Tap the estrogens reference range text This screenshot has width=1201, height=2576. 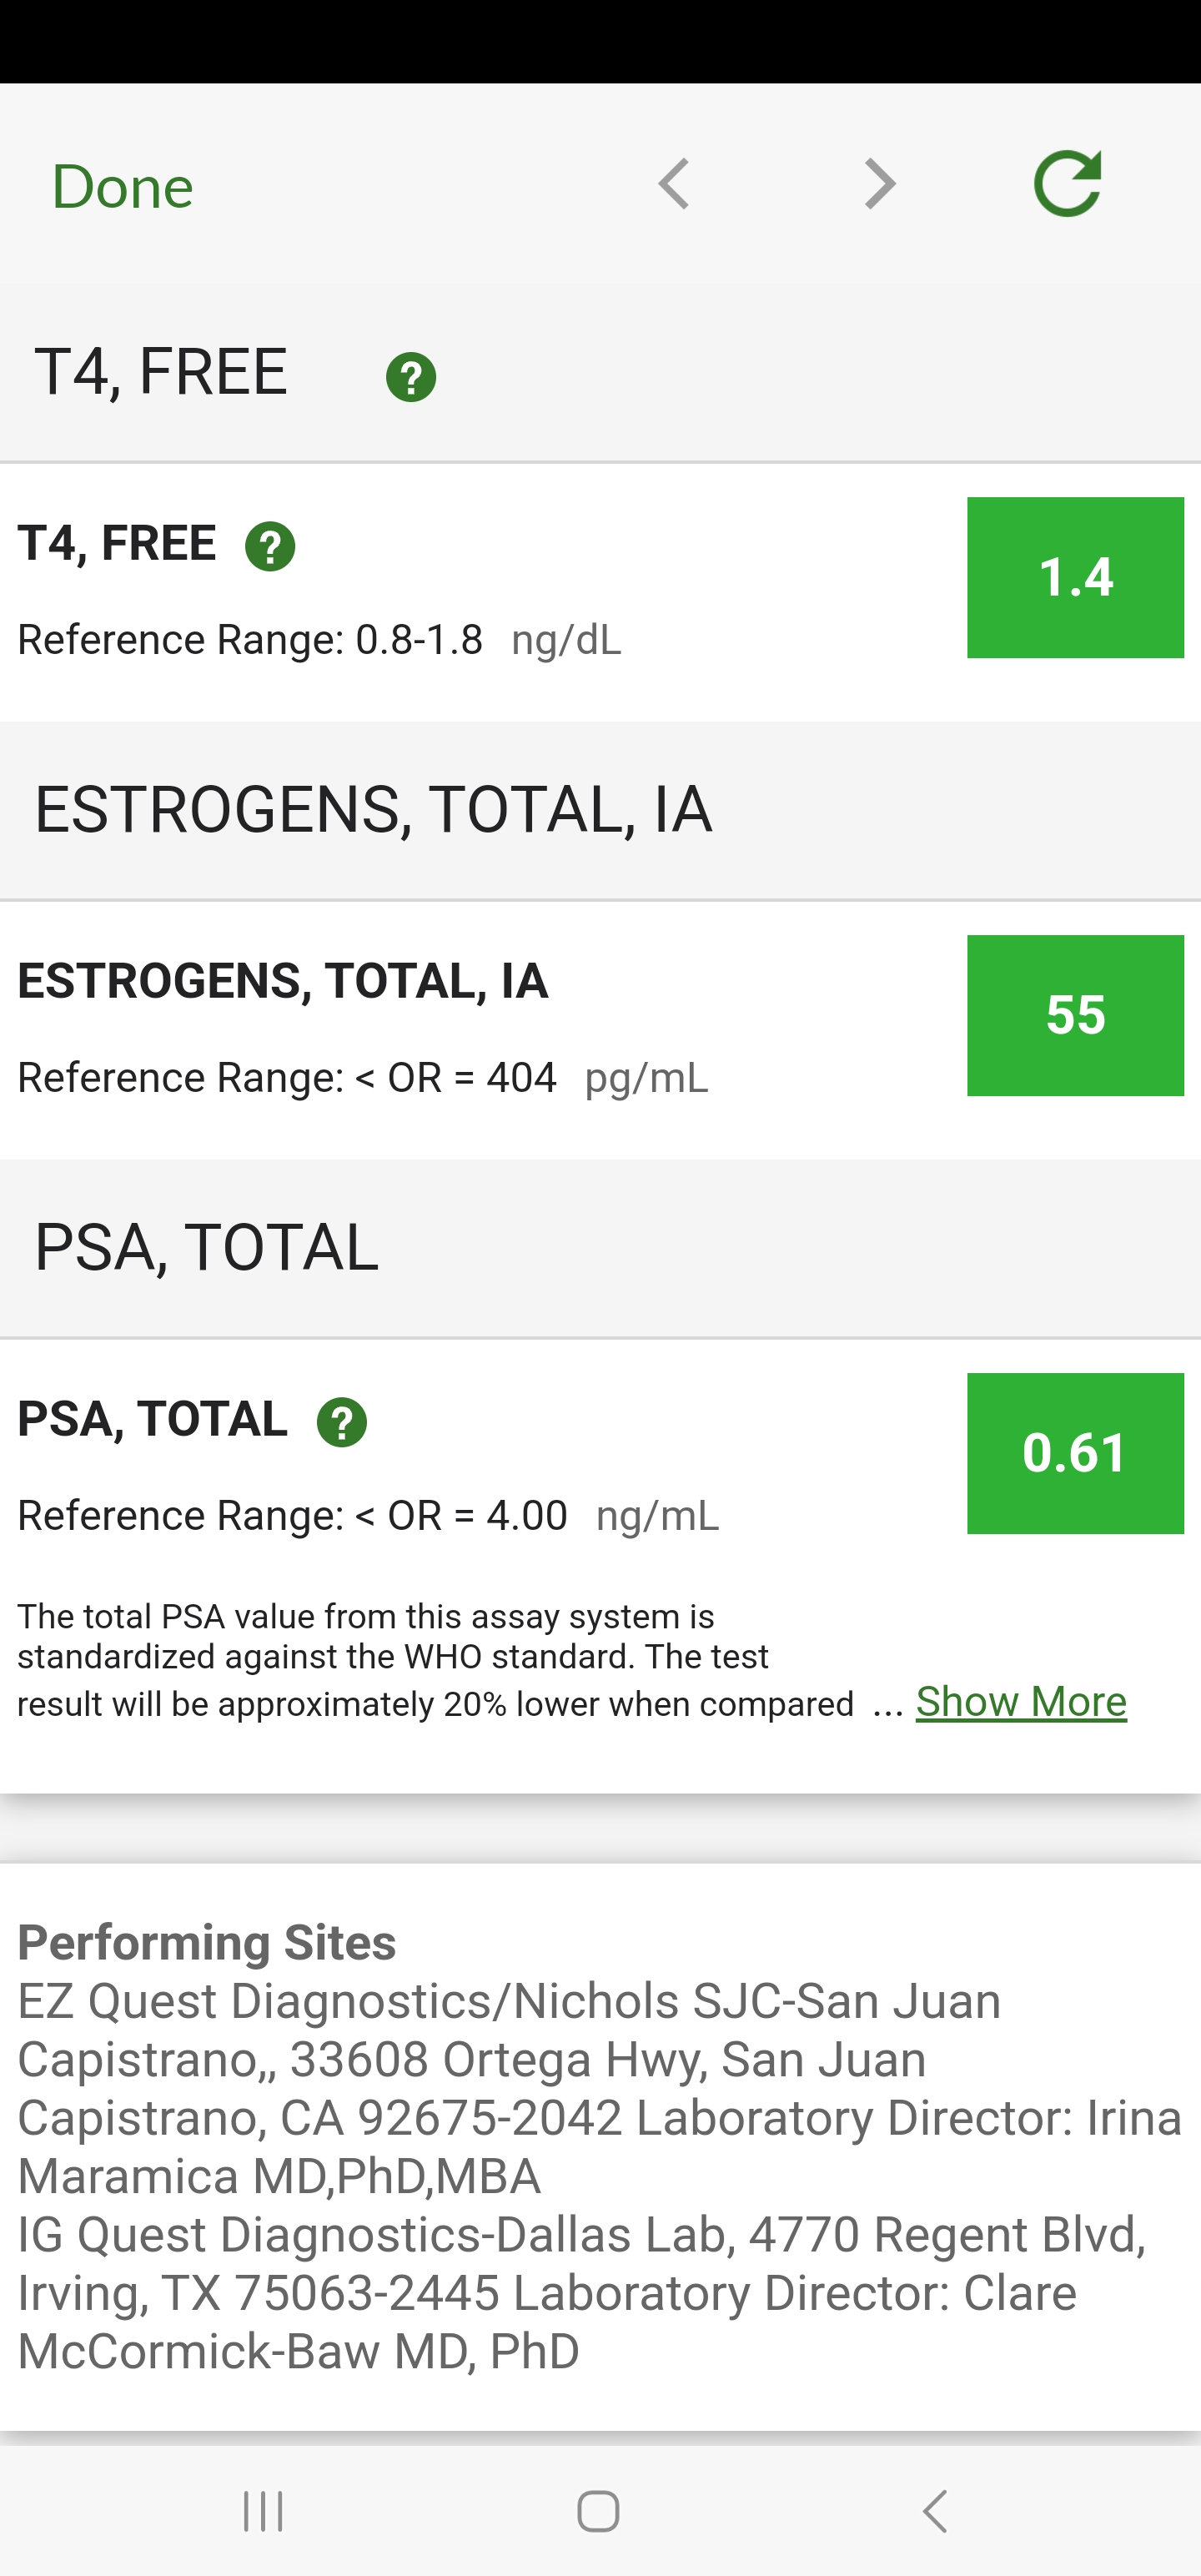click(x=287, y=1078)
